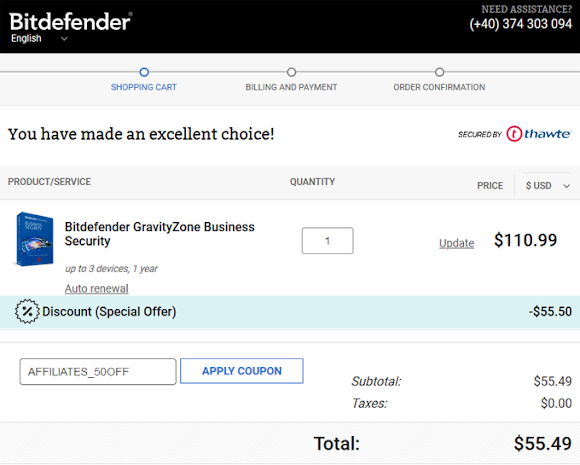Click the Thawte secured-by badge
The height and width of the screenshot is (465, 580).
(x=515, y=134)
